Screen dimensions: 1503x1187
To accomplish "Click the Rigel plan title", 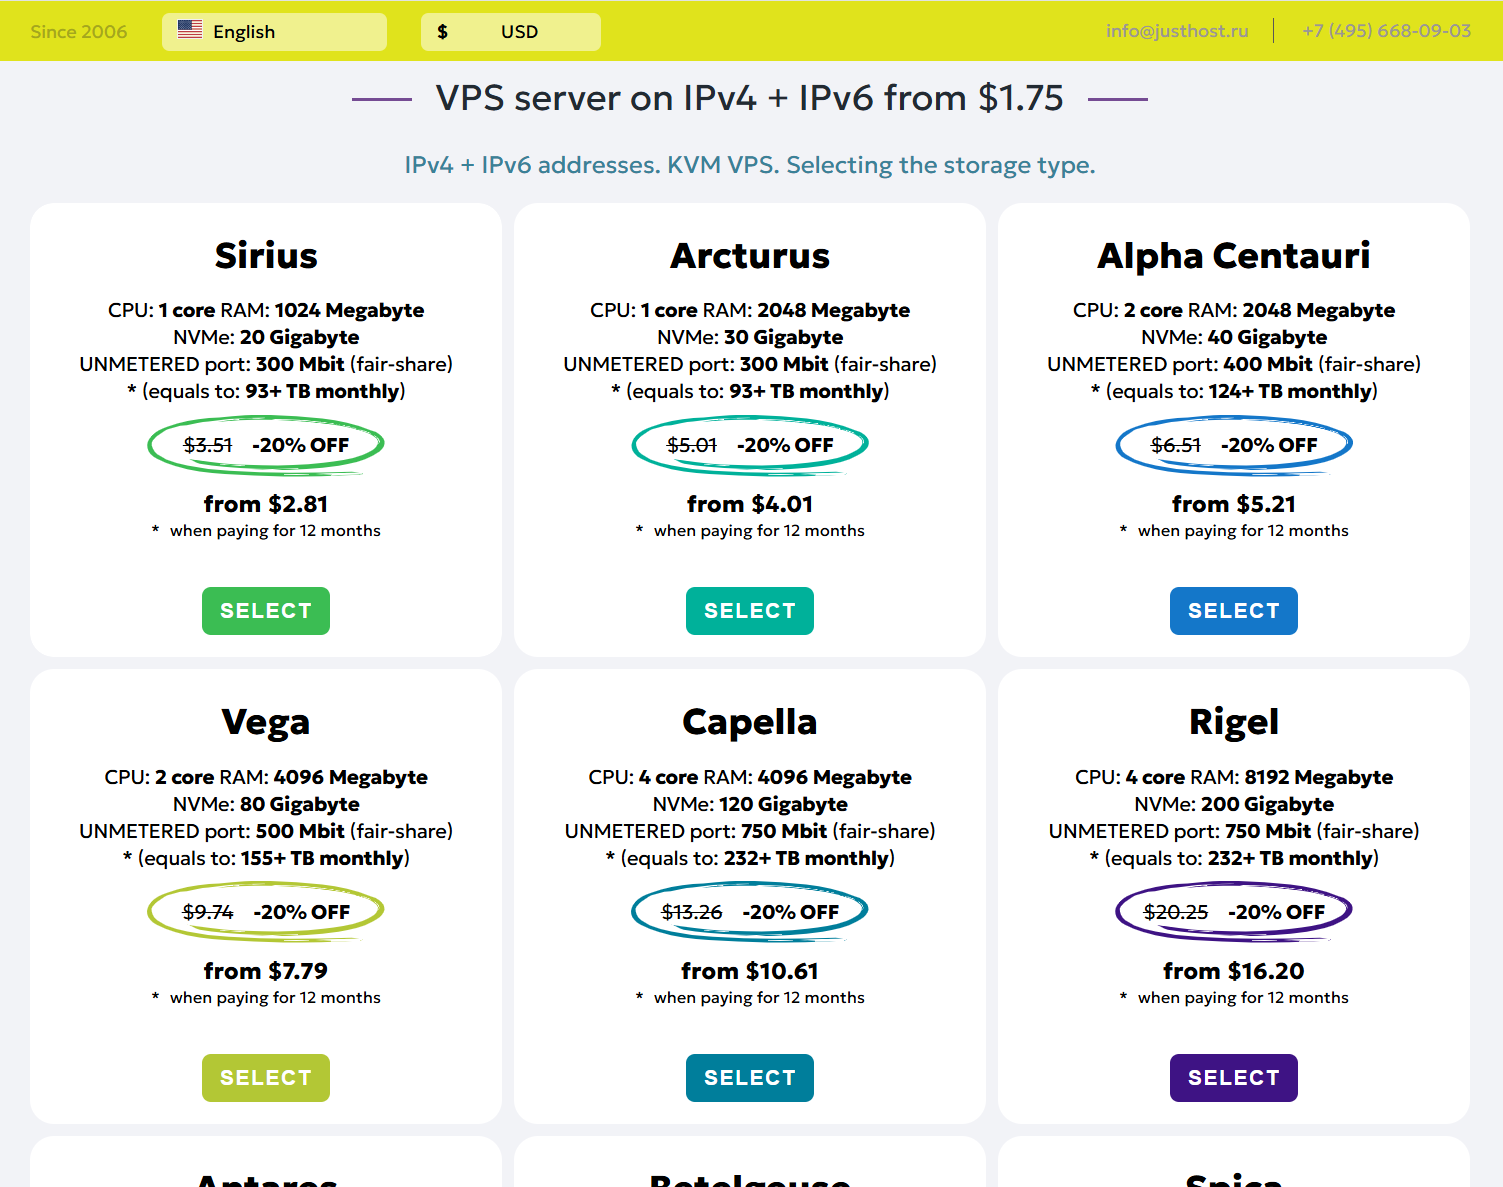I will point(1234,723).
